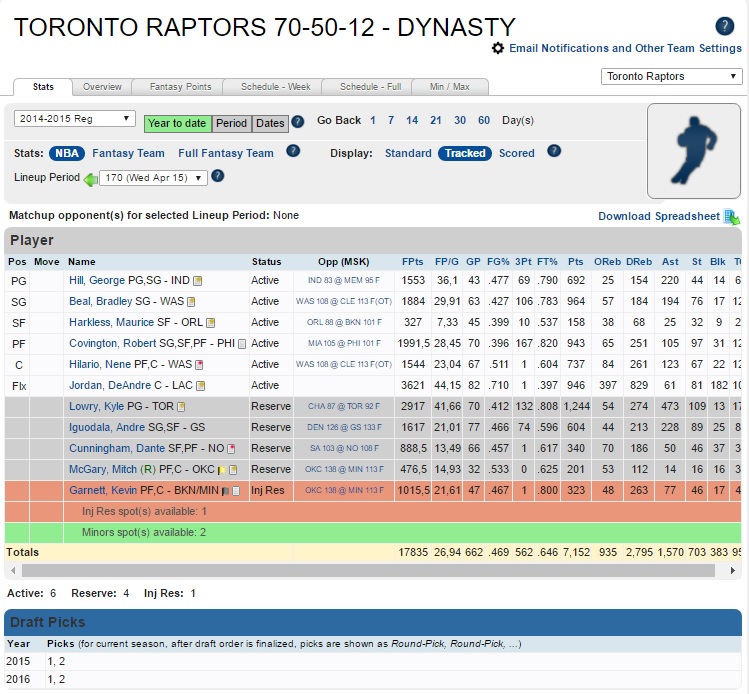Open the Schedule - Full tab

point(370,87)
